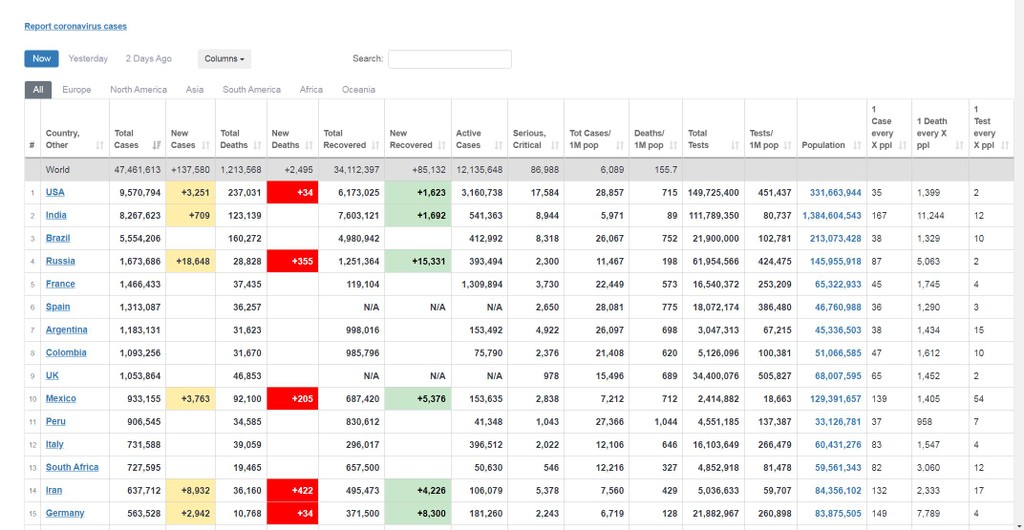Image resolution: width=1024 pixels, height=530 pixels.
Task: Open India population link 1,384,604,543
Action: (x=832, y=215)
